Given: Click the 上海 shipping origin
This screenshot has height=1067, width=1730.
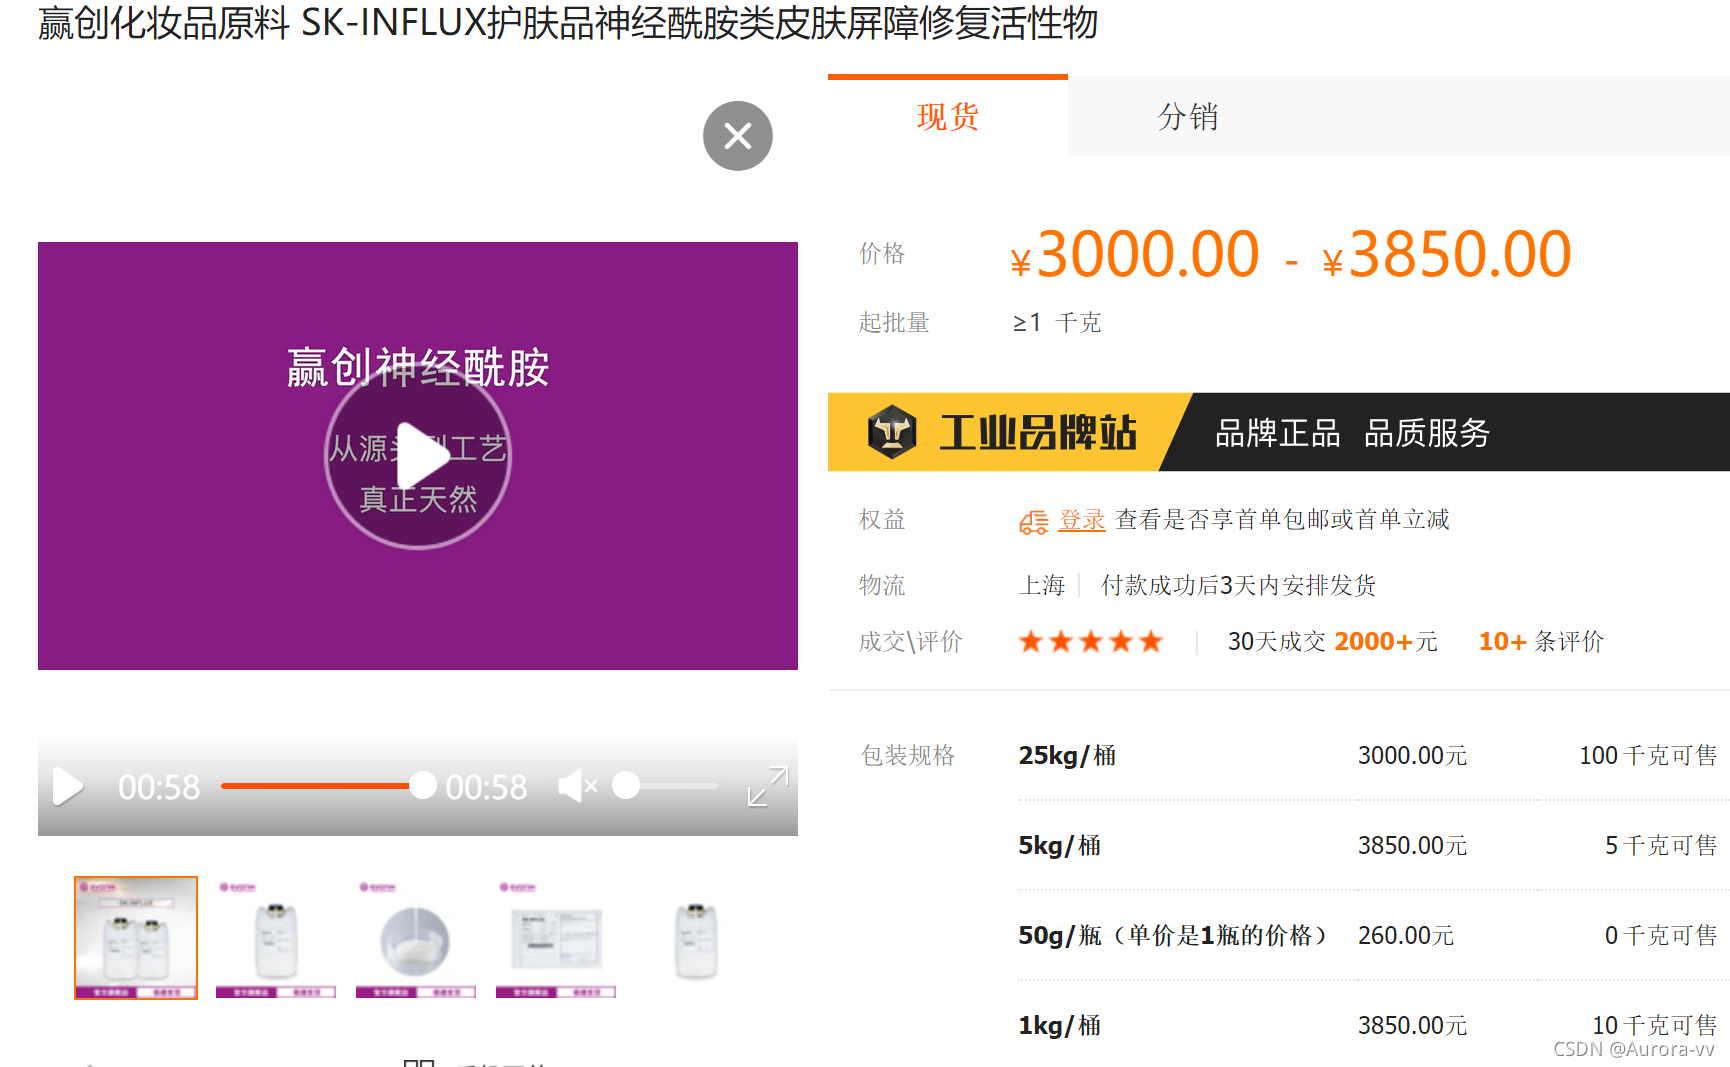Looking at the screenshot, I should [x=1042, y=586].
